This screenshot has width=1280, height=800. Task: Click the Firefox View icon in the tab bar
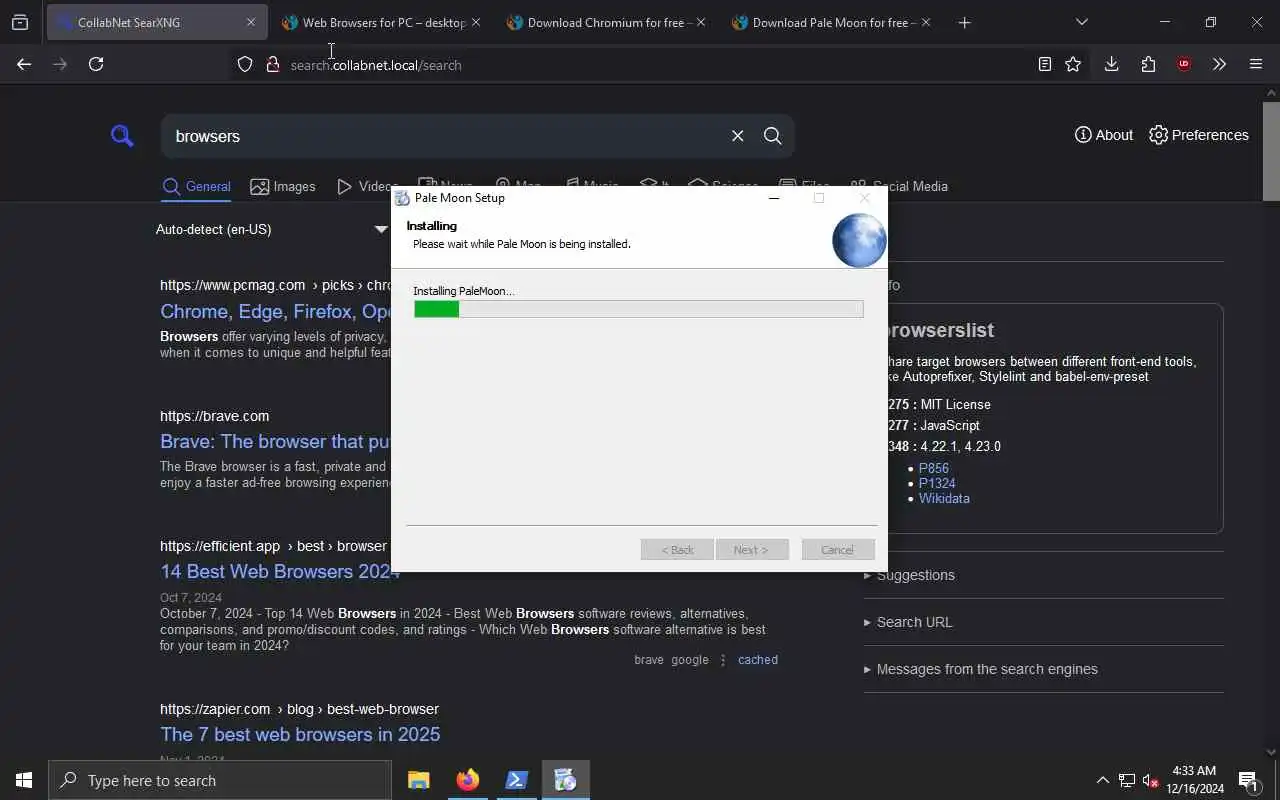click(x=20, y=22)
